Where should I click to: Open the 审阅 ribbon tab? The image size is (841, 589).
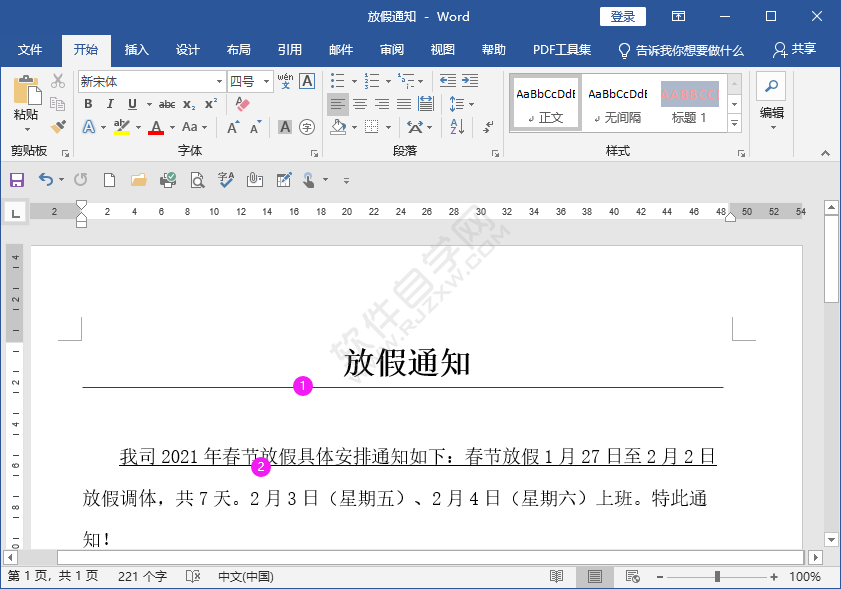point(391,49)
